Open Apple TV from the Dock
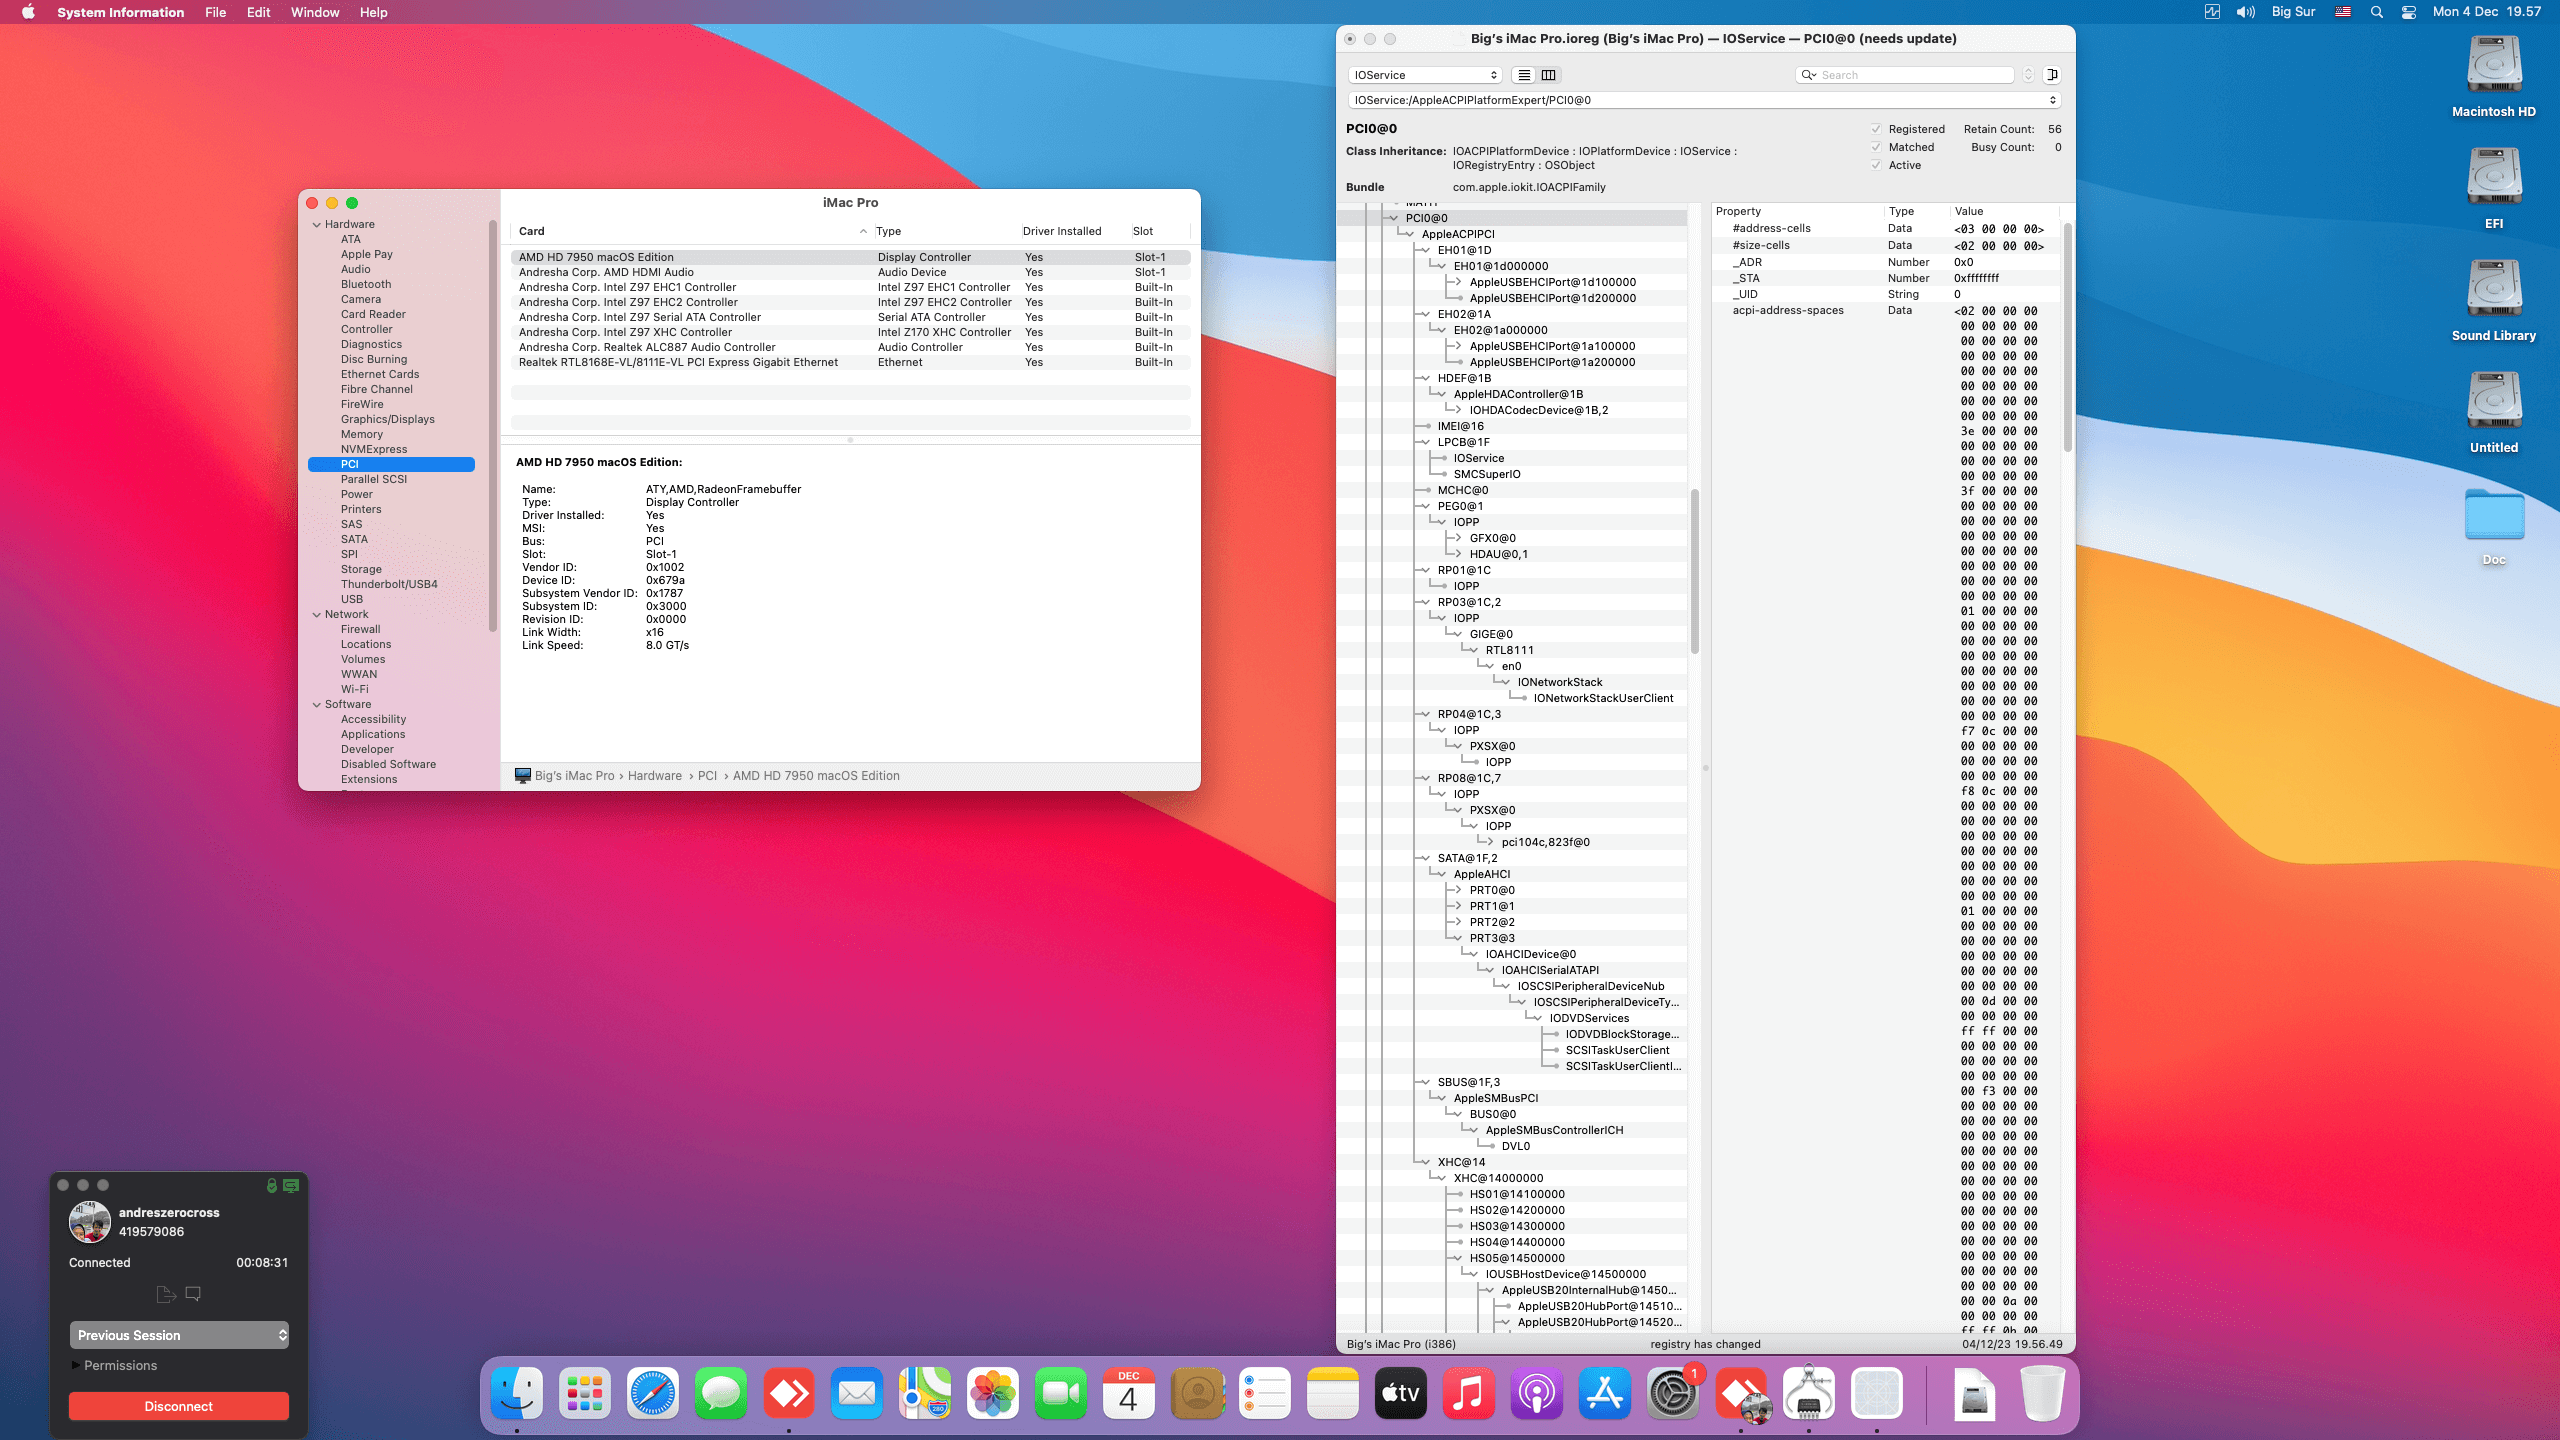The height and width of the screenshot is (1440, 2560). [1401, 1393]
